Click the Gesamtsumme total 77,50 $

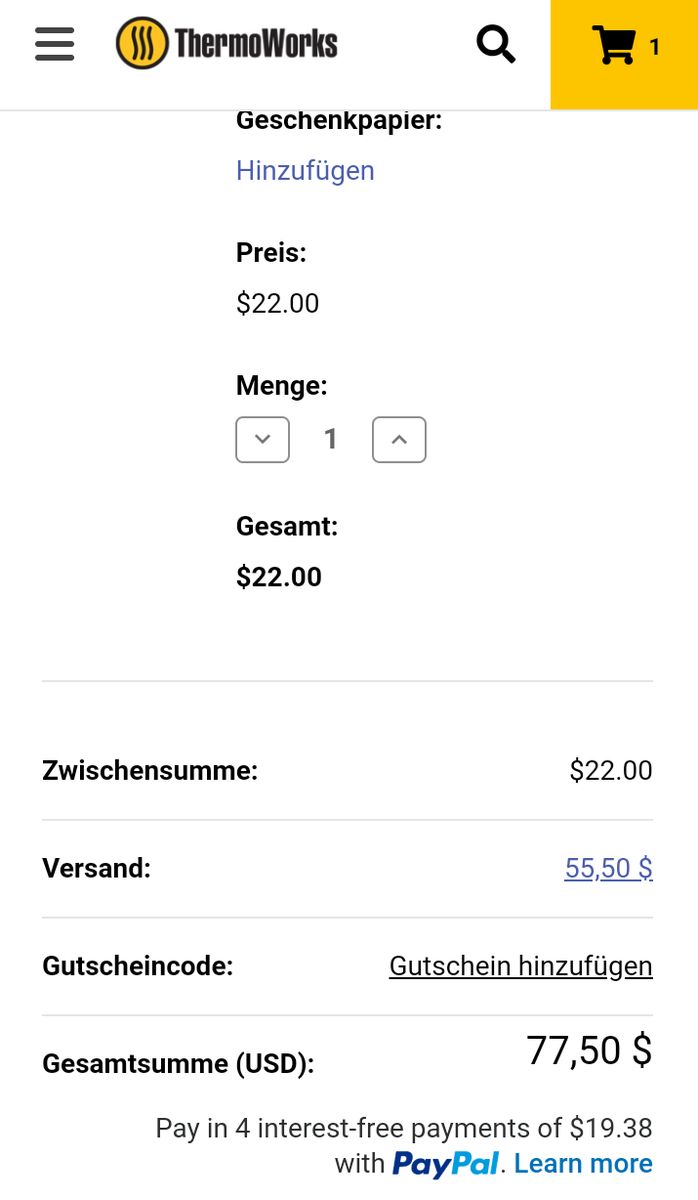[589, 1051]
